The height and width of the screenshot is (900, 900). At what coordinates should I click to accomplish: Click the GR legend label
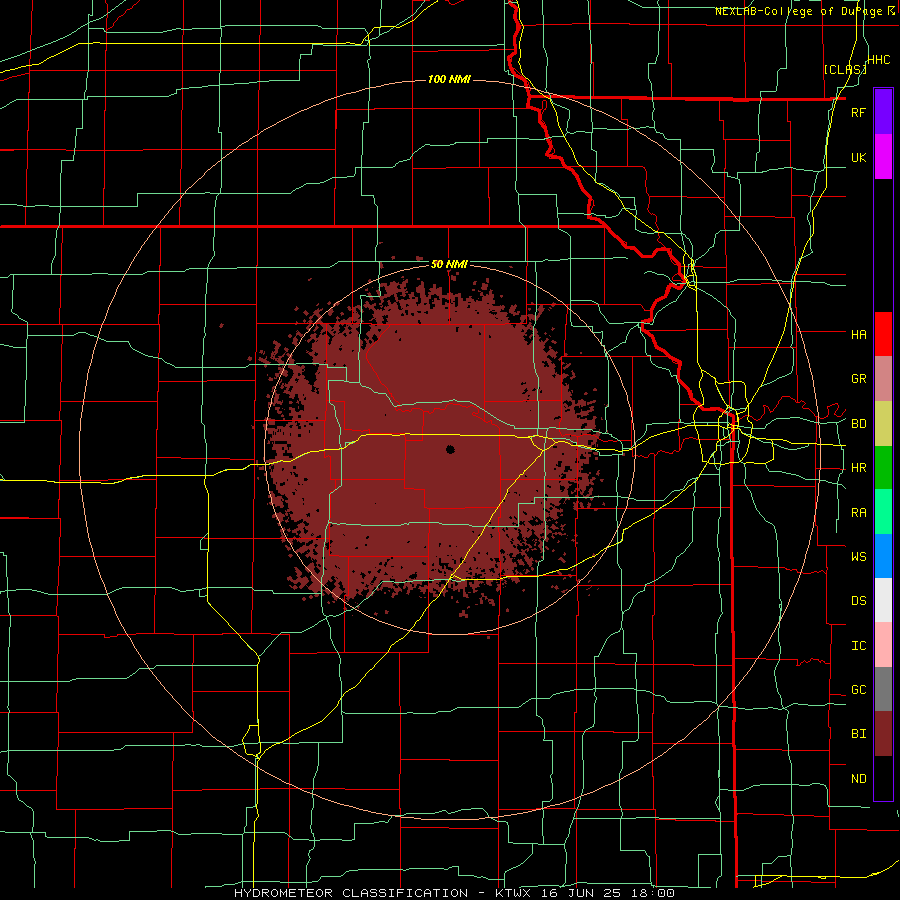(x=858, y=379)
